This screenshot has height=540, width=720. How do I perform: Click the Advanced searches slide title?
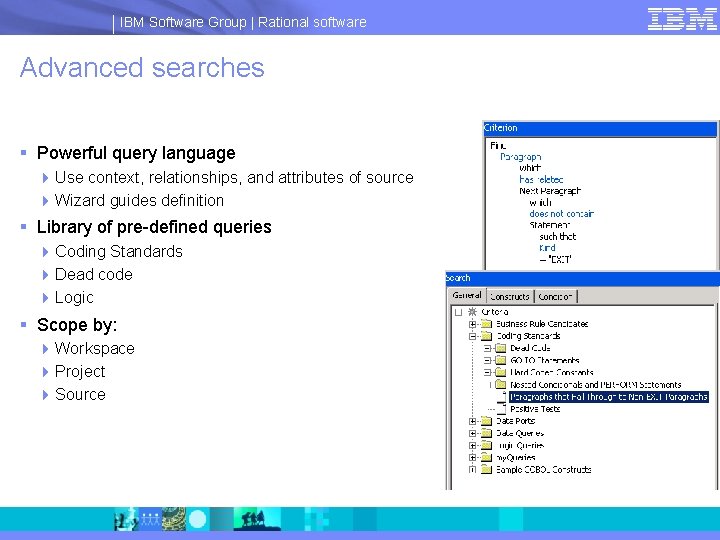pos(142,68)
